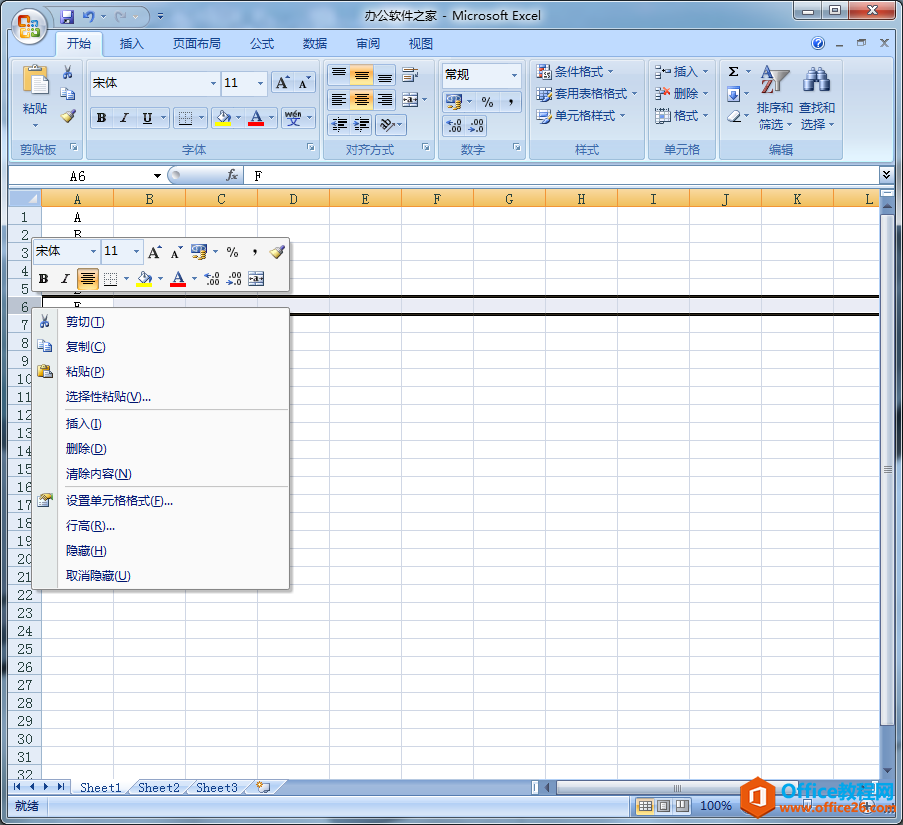Toggle center horizontal alignment in ribbon

coord(362,100)
